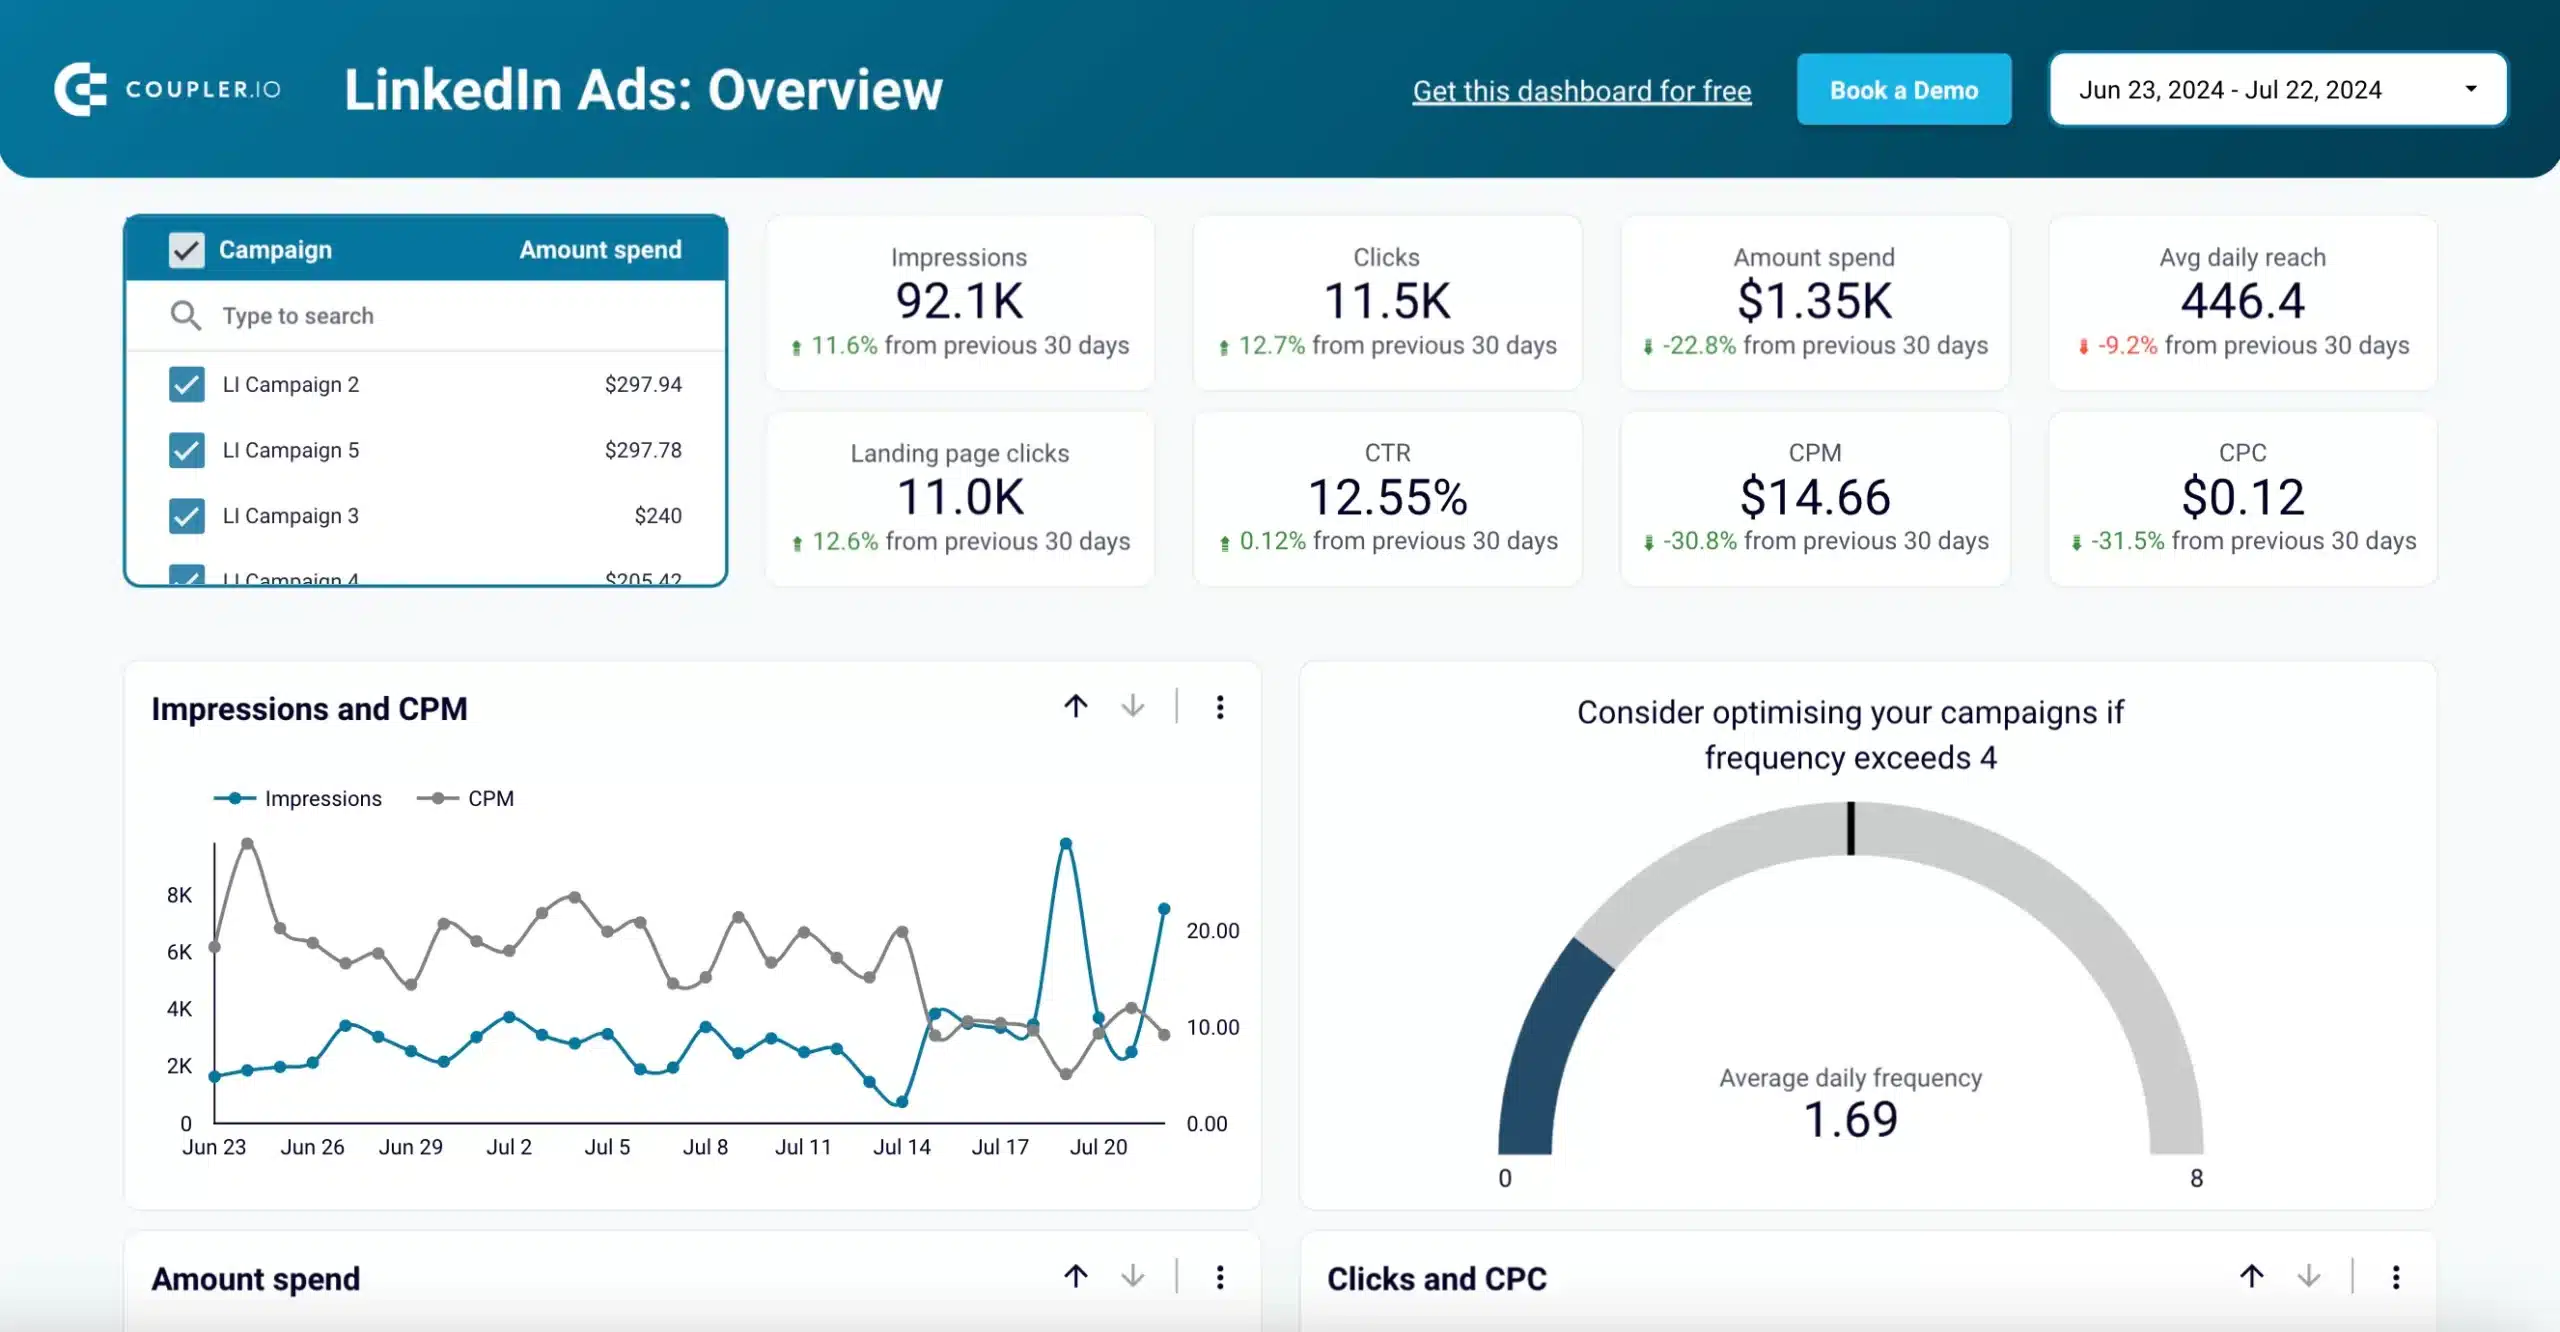This screenshot has width=2560, height=1332.
Task: Click green up arrow in Clicks card
Action: coord(1224,347)
